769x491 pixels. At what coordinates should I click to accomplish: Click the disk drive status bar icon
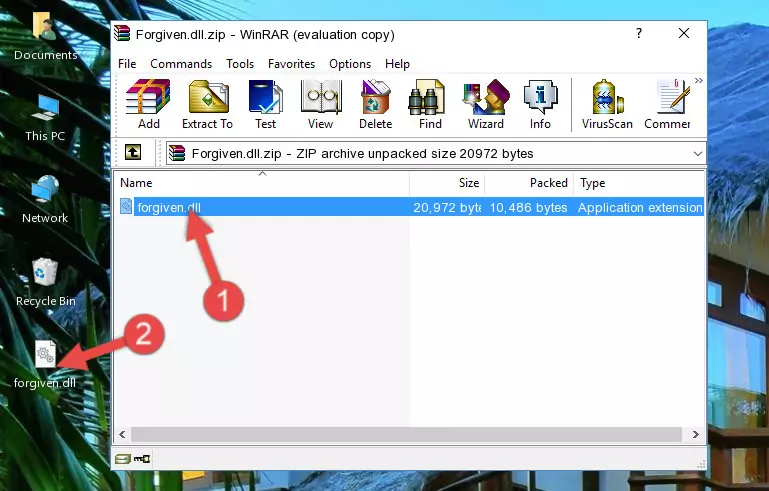click(x=123, y=459)
